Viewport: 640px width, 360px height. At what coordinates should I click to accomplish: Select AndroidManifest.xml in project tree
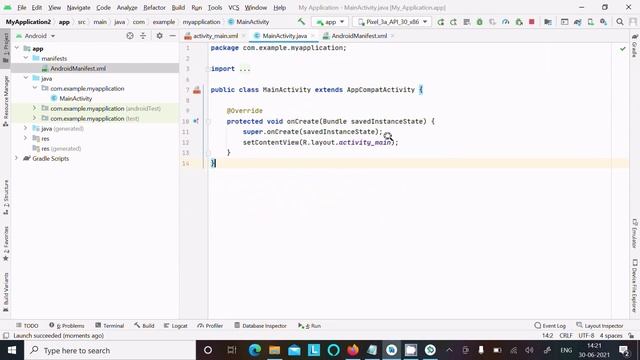click(x=78, y=68)
